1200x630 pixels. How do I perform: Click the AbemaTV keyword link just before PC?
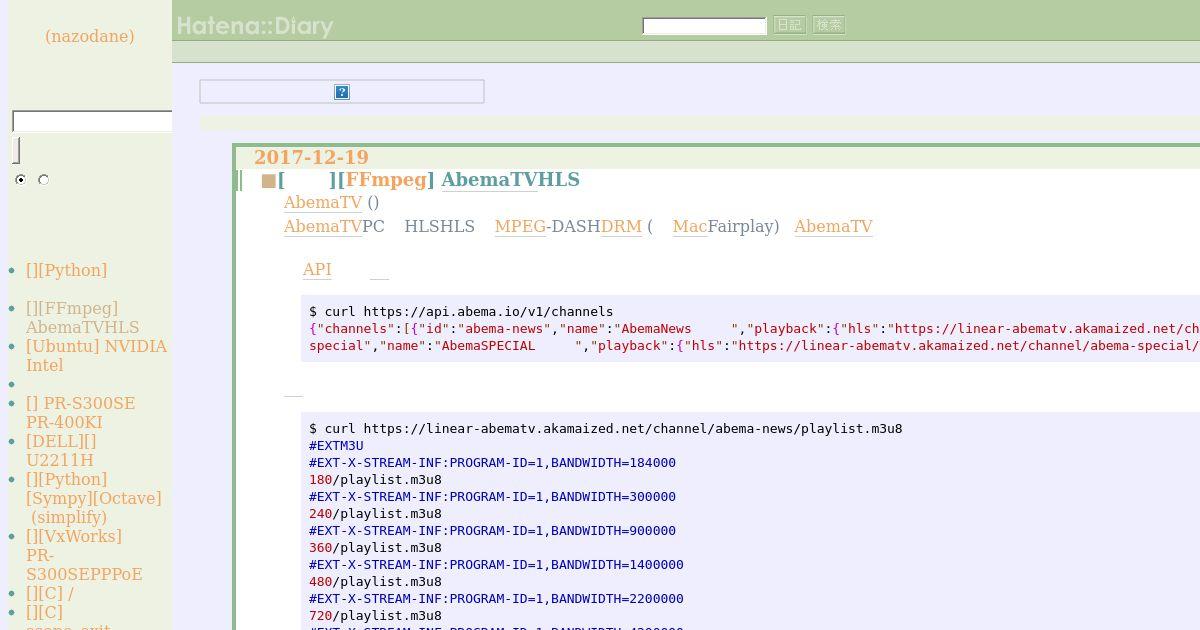pos(323,227)
